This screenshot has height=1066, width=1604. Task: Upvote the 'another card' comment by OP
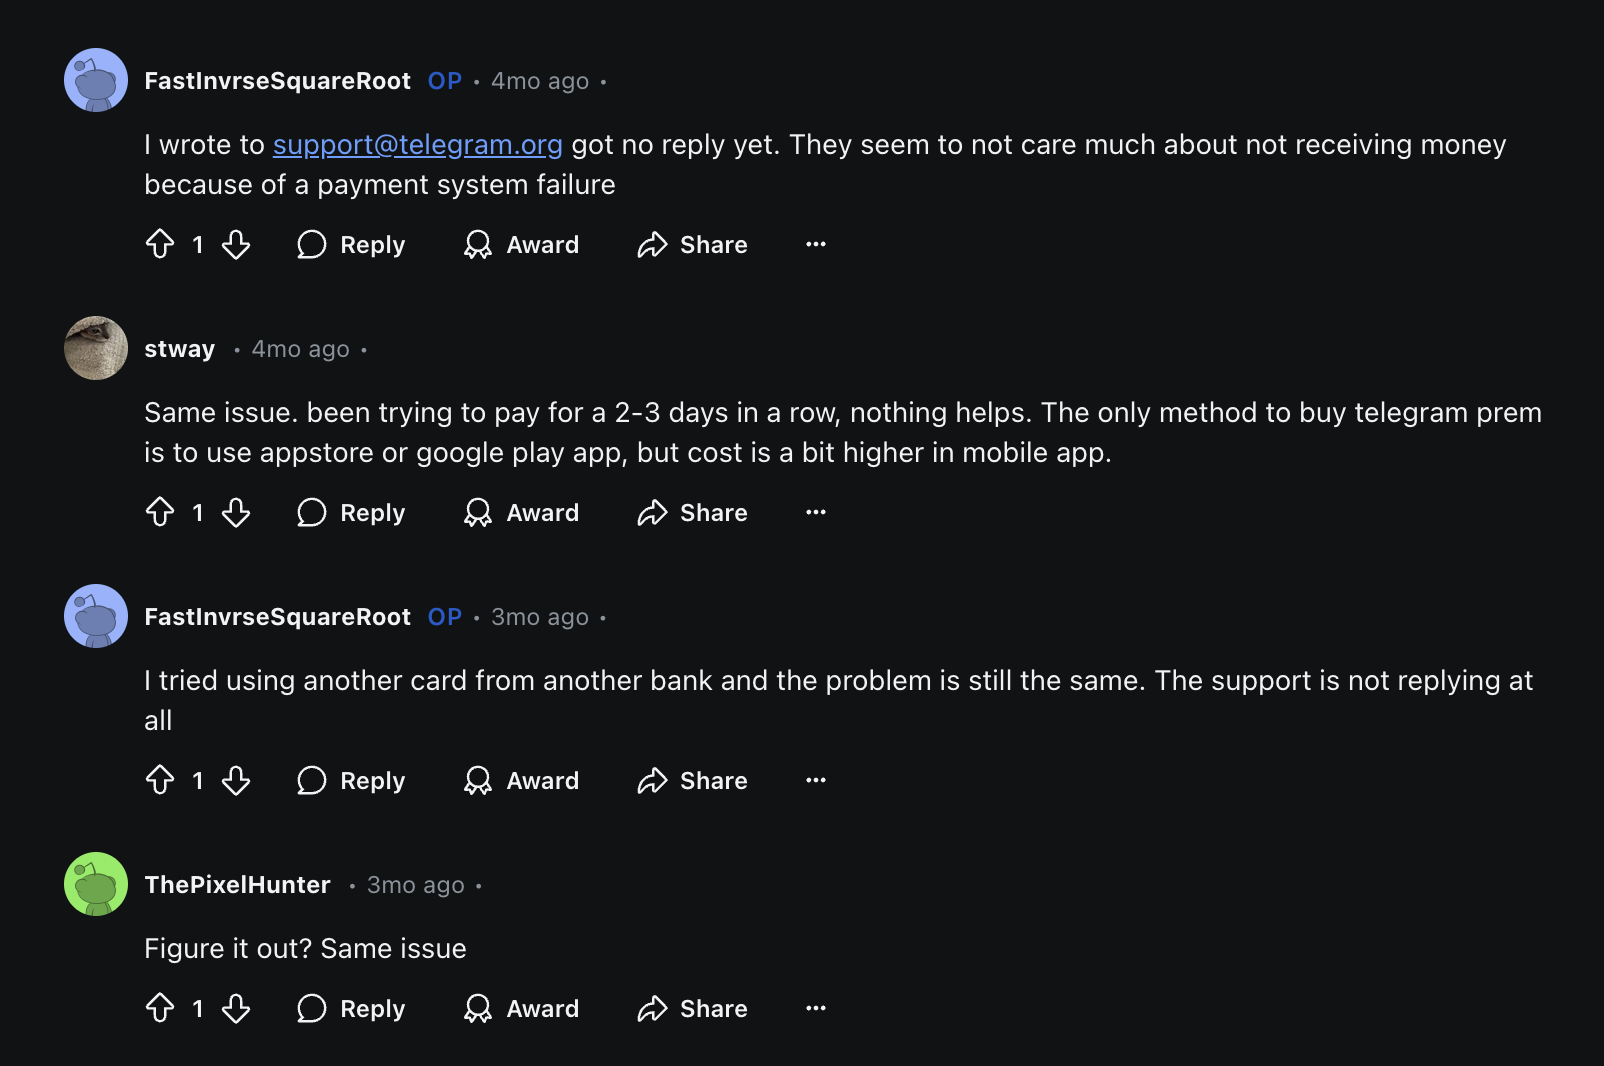click(x=160, y=780)
